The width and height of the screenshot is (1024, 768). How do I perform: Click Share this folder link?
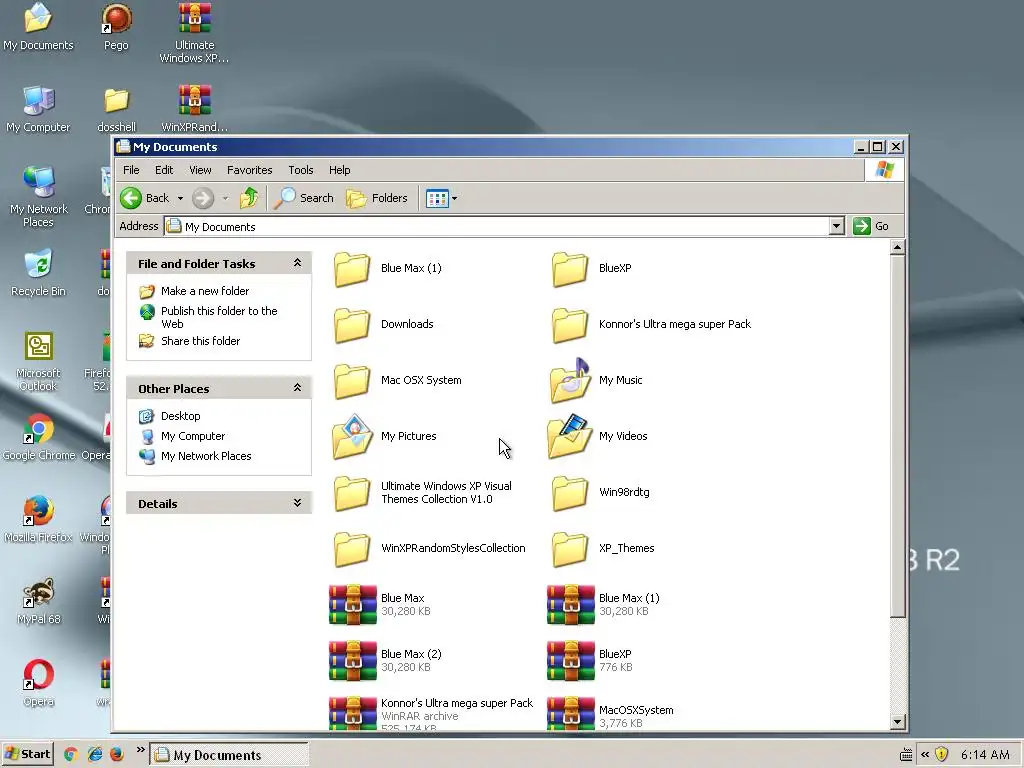200,341
